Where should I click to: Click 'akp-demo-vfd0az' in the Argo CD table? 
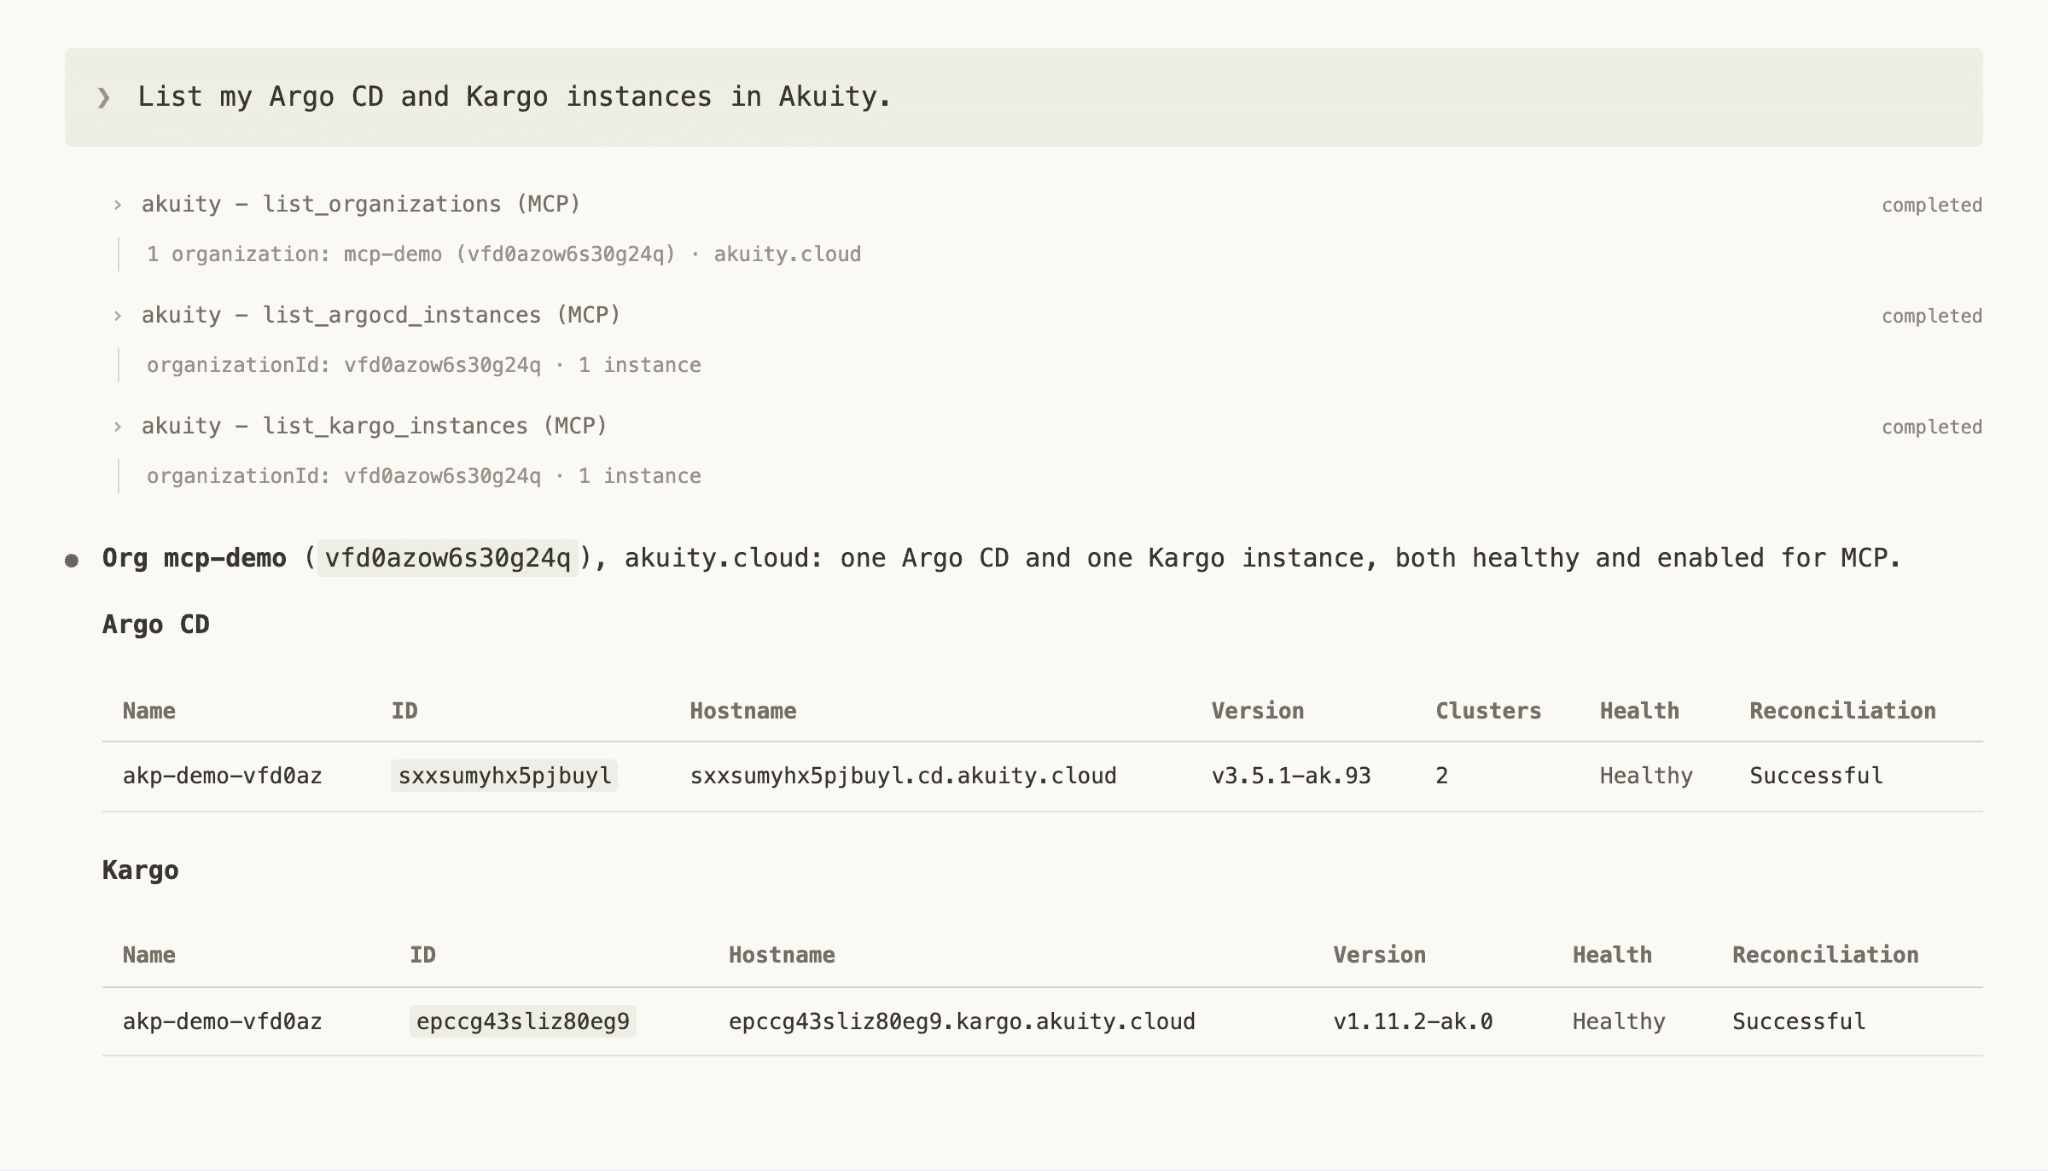point(222,776)
